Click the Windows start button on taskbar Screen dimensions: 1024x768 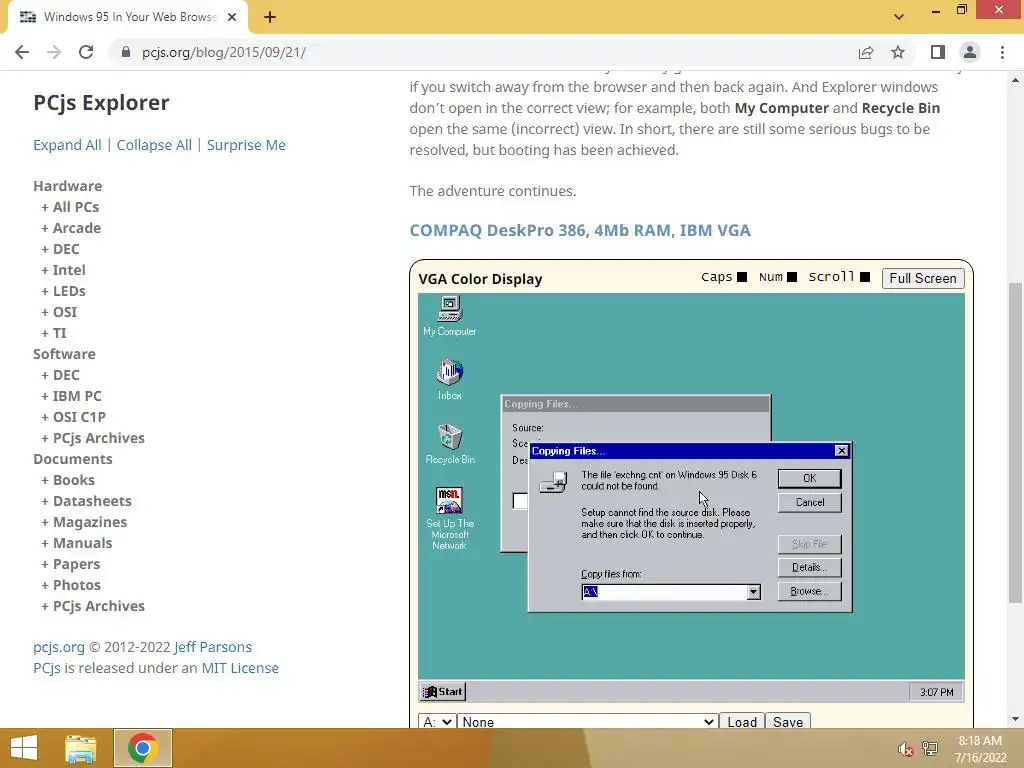click(x=24, y=748)
